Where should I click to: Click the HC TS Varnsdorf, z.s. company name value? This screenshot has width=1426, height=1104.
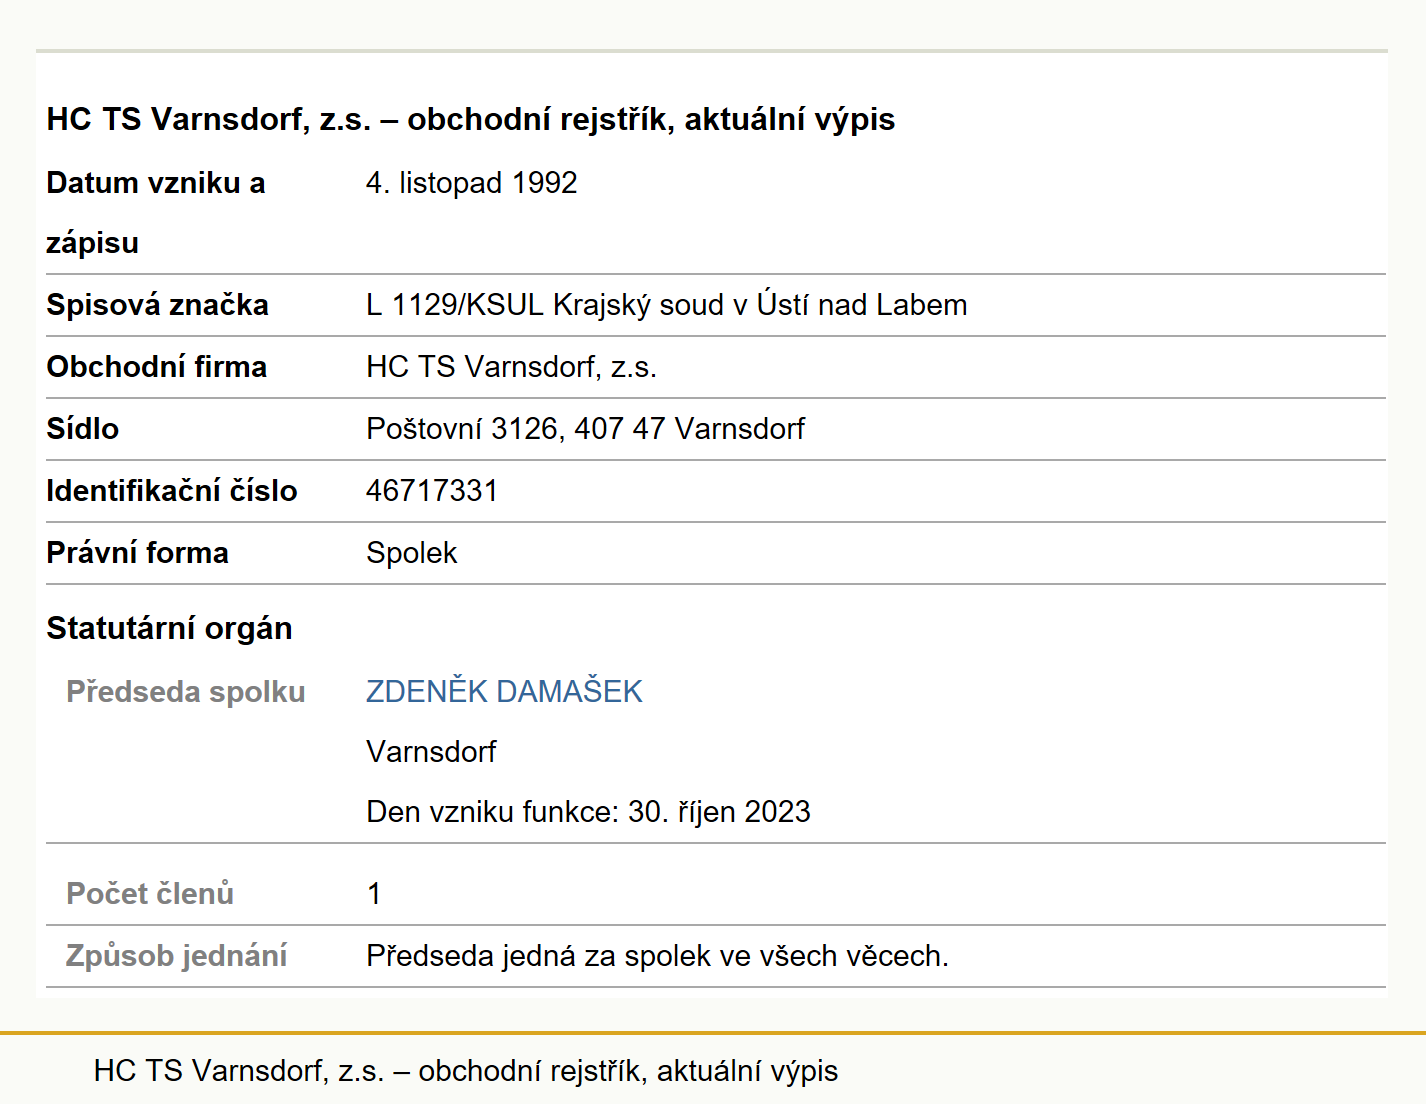pyautogui.click(x=511, y=367)
